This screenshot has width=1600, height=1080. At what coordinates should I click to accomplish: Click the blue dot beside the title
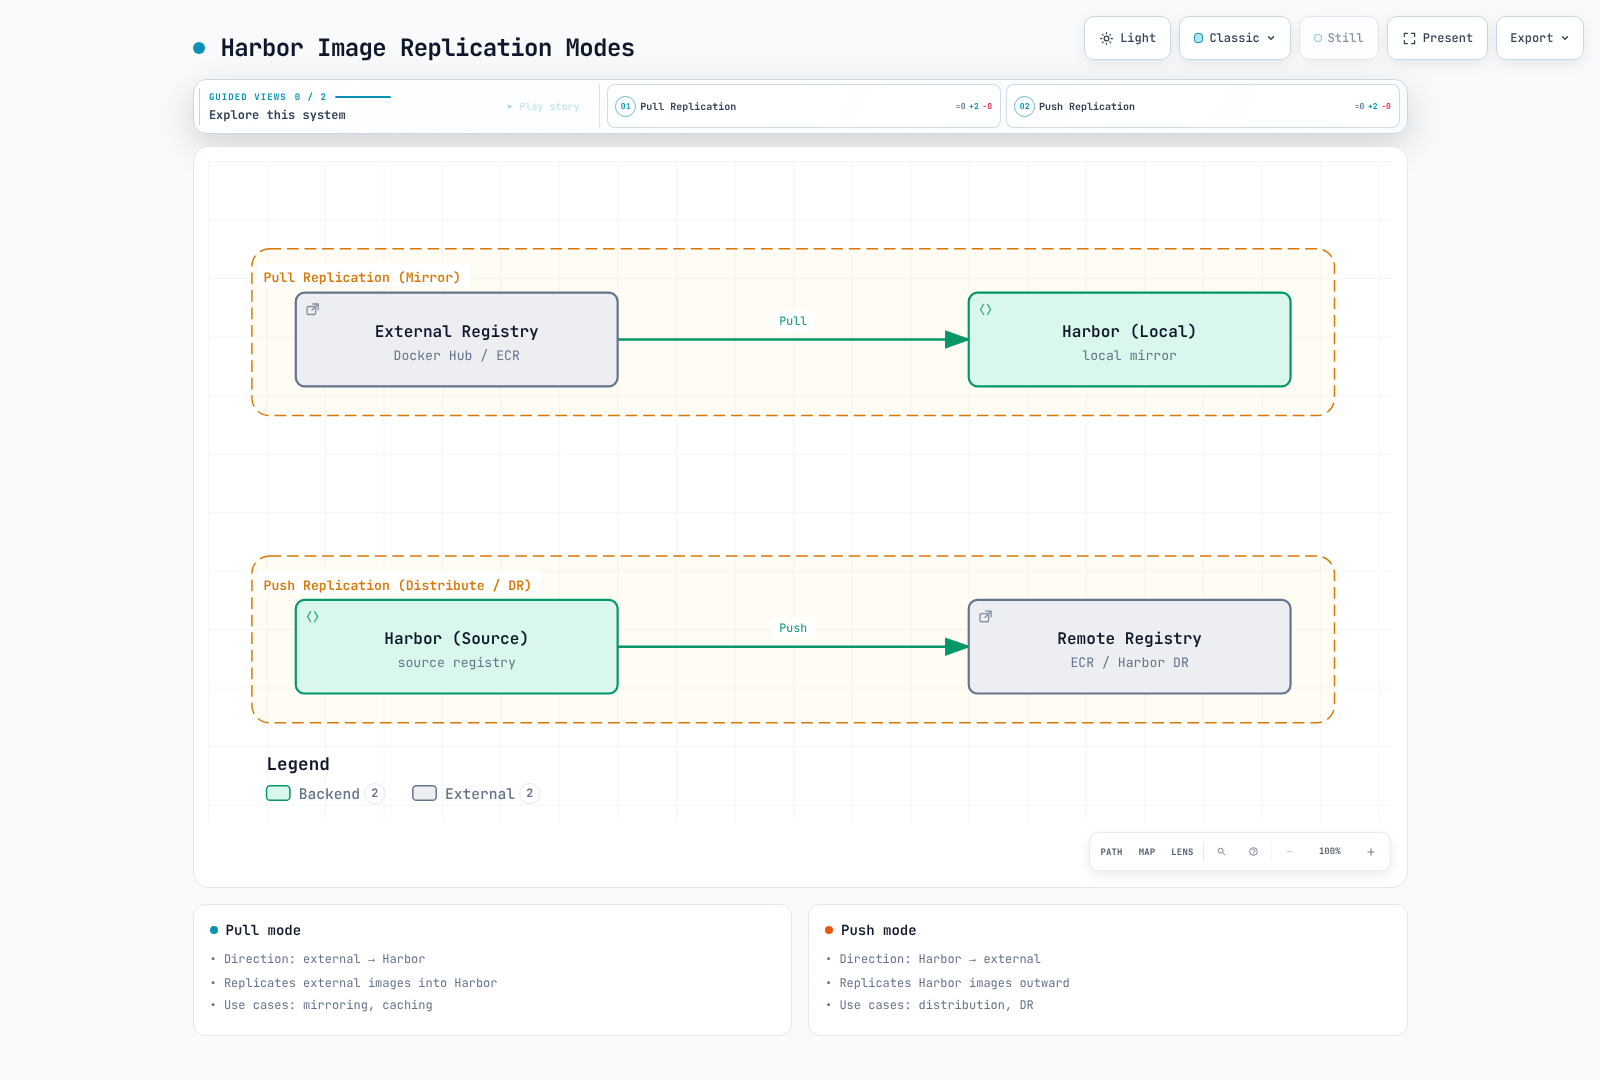coord(199,48)
